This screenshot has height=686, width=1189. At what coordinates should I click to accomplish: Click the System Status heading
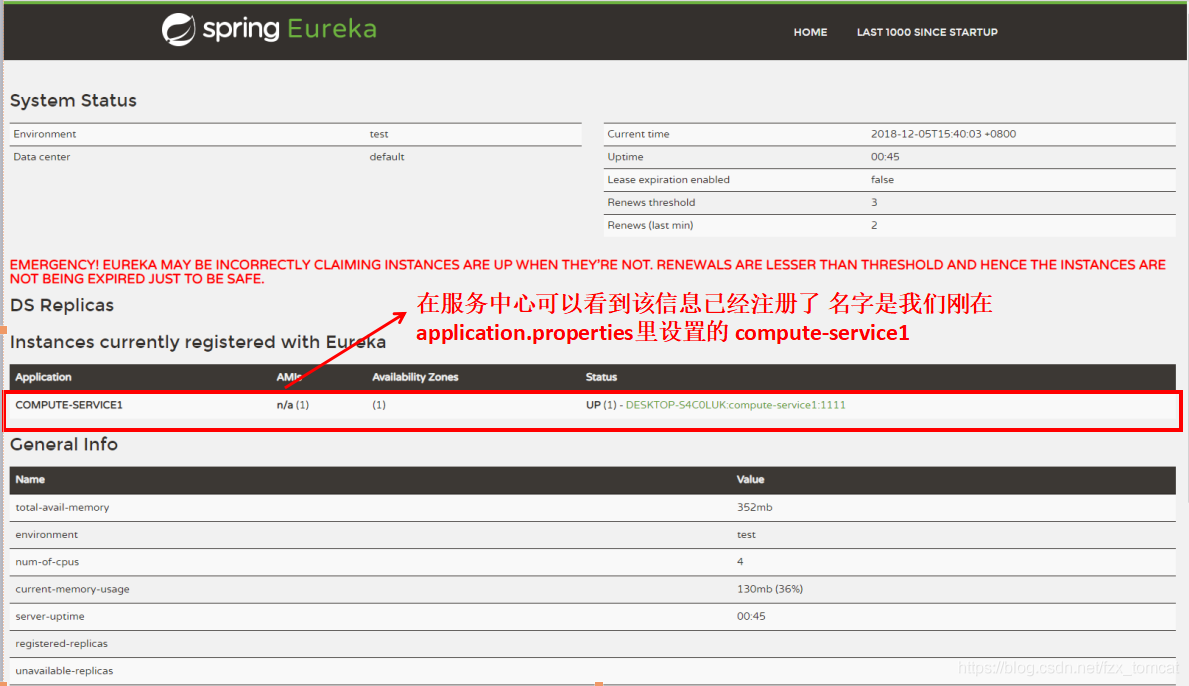coord(73,100)
